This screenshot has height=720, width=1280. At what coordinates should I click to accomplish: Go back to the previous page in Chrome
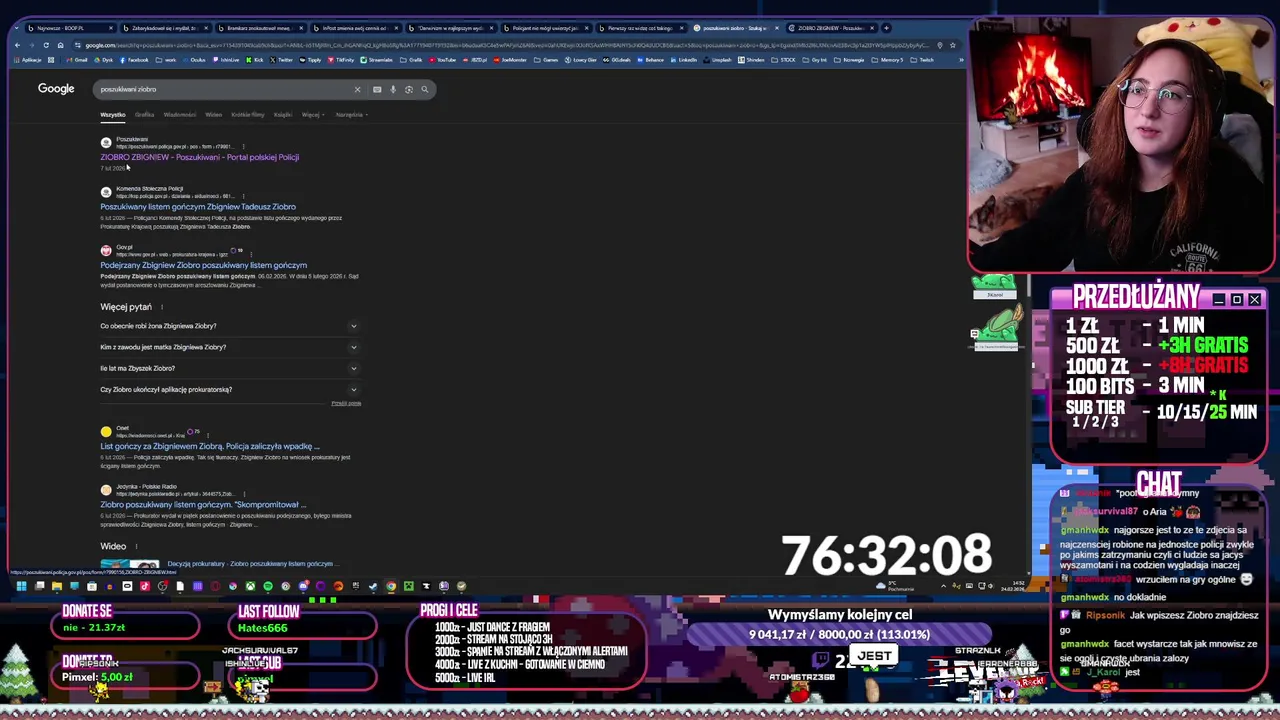tap(17, 45)
